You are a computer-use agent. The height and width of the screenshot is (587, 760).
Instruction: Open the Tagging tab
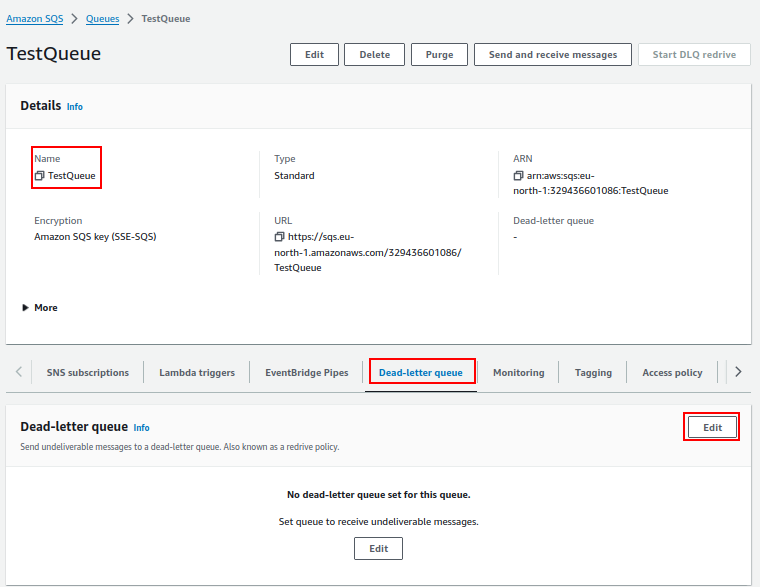[x=593, y=372]
